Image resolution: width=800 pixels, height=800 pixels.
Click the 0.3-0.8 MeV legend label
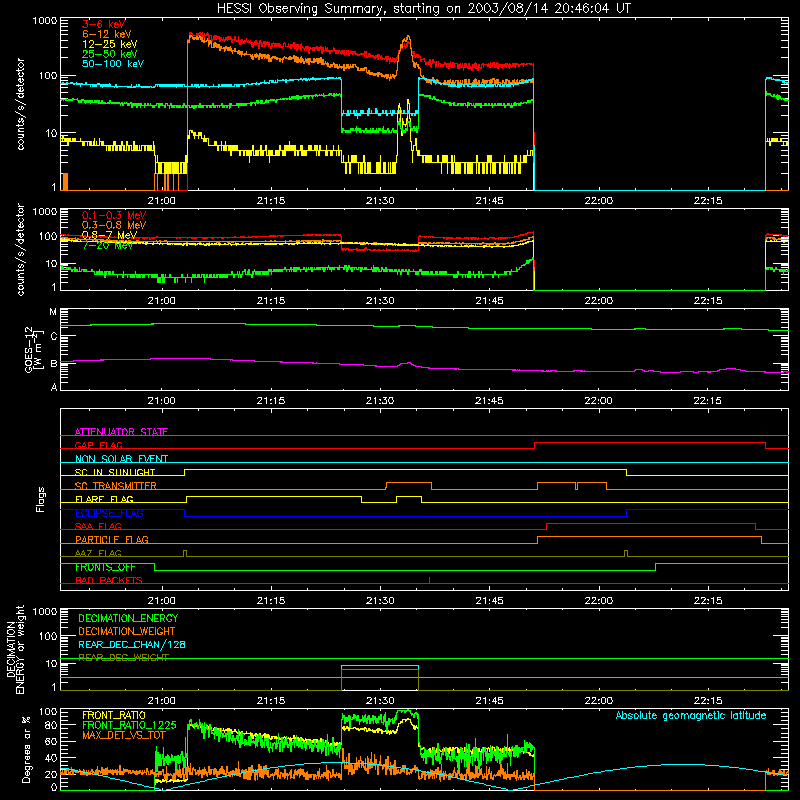[114, 225]
